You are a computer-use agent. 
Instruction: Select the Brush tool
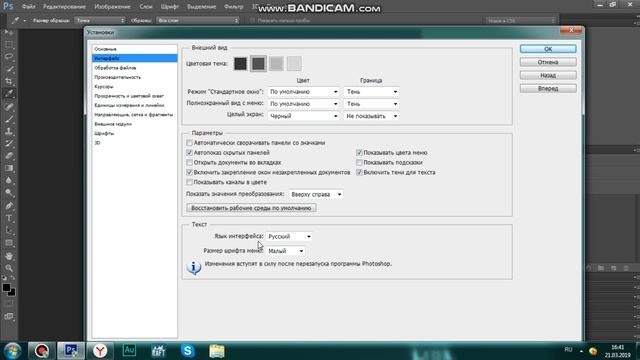(9, 119)
